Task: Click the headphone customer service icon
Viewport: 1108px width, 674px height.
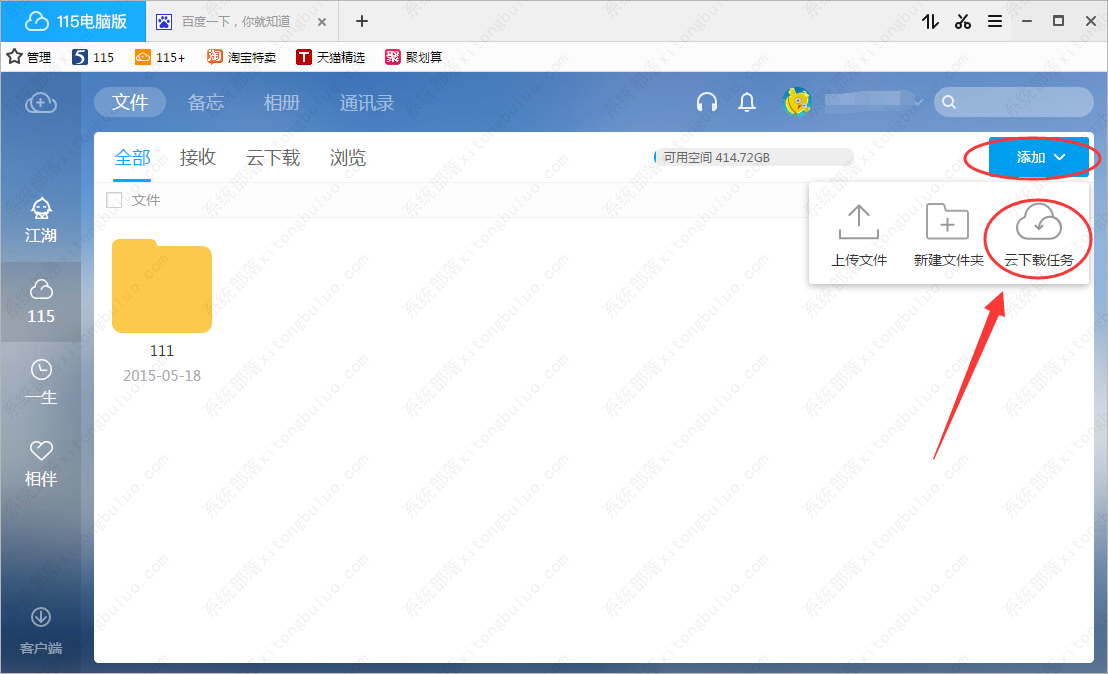Action: [707, 102]
